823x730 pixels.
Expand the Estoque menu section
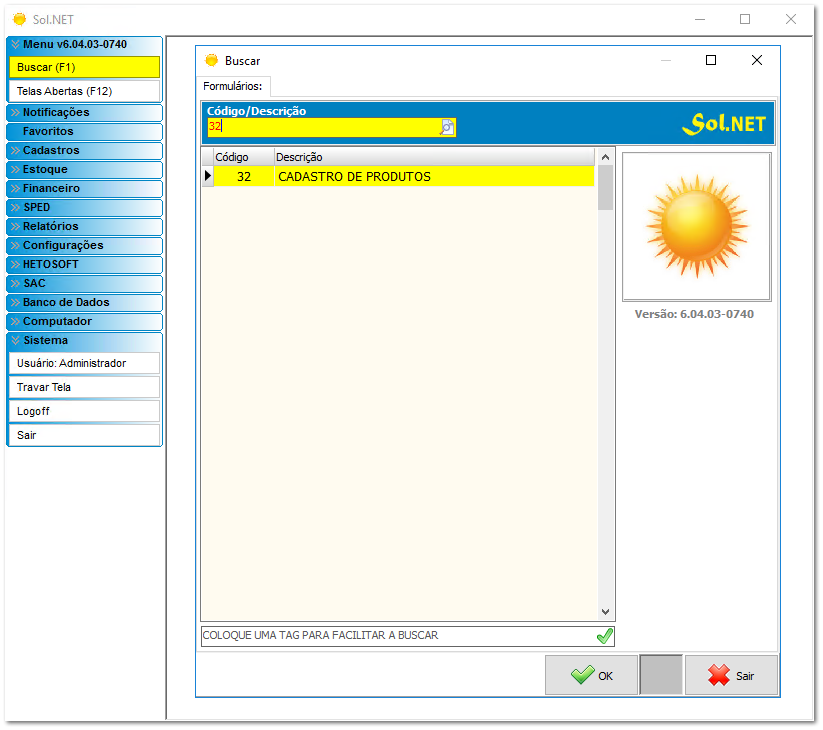pyautogui.click(x=84, y=169)
